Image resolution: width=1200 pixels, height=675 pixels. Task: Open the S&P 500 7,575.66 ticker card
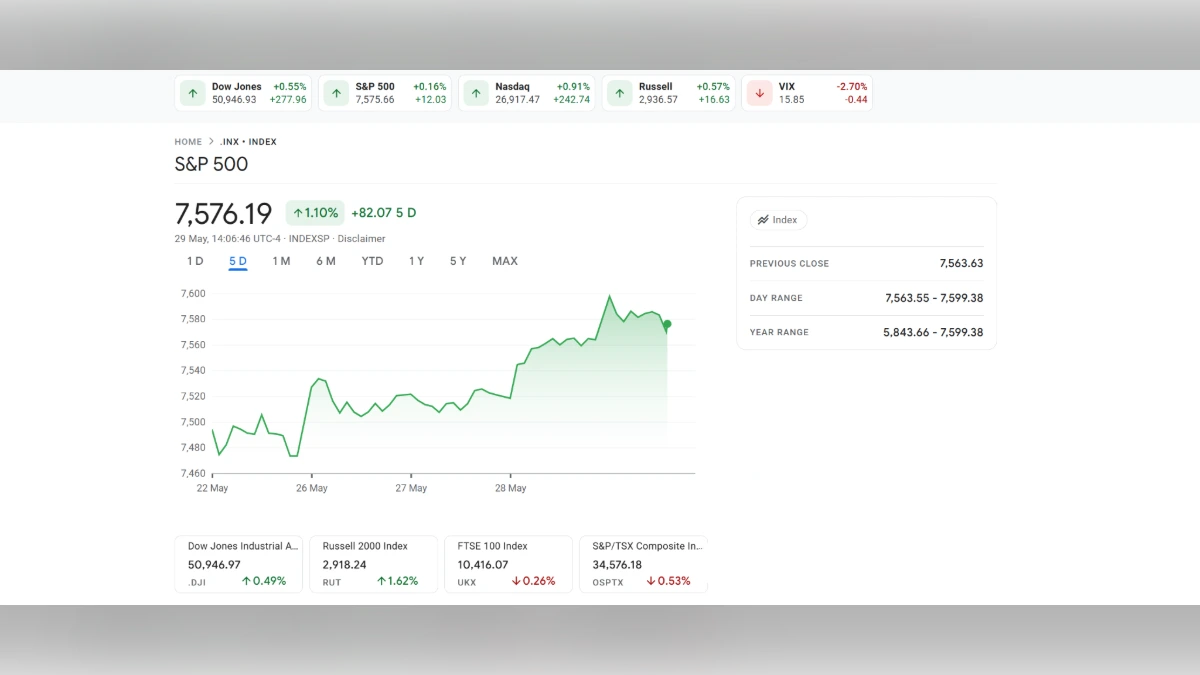tap(385, 93)
